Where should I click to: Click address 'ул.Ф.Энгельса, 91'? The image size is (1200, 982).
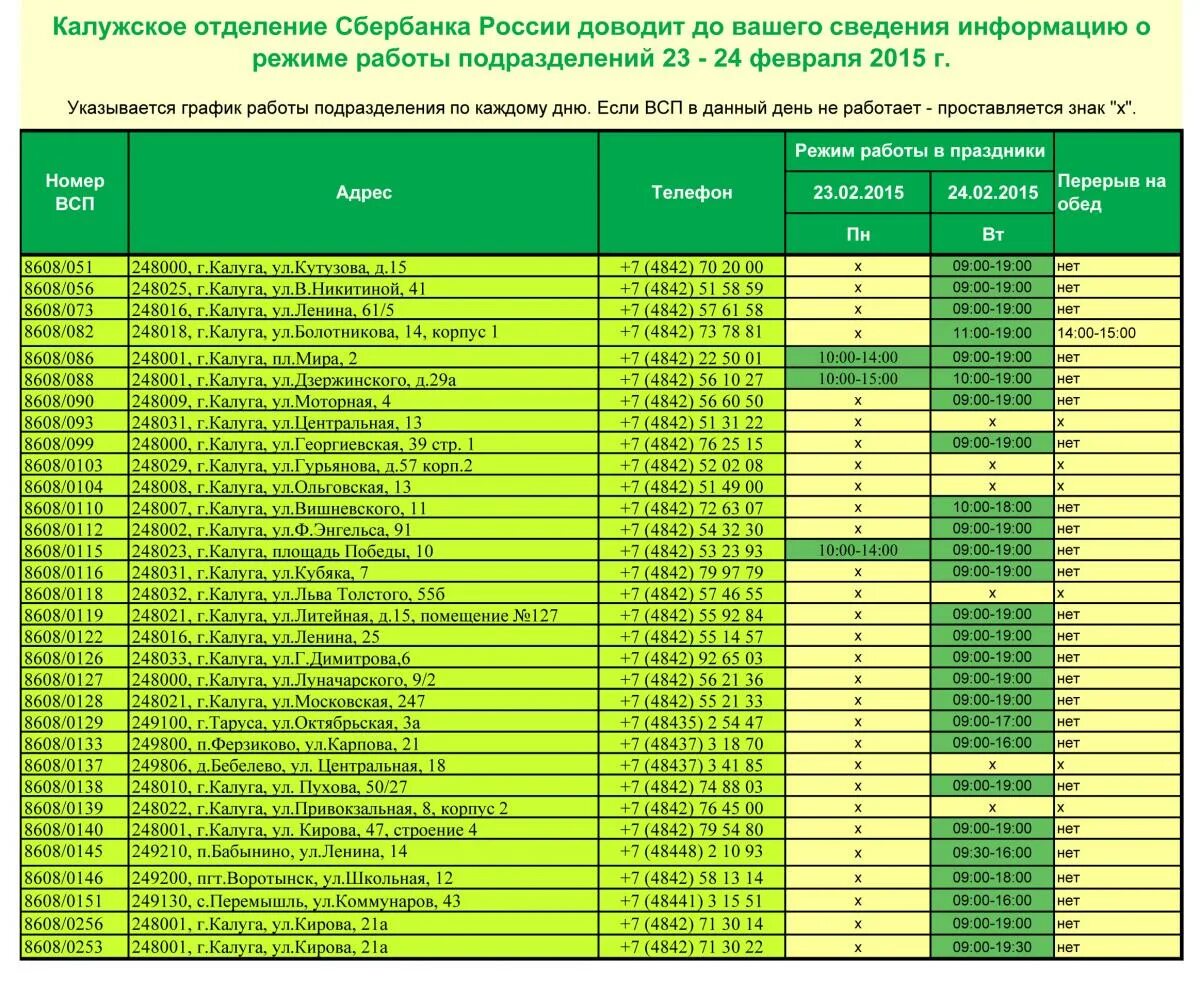coord(341,530)
